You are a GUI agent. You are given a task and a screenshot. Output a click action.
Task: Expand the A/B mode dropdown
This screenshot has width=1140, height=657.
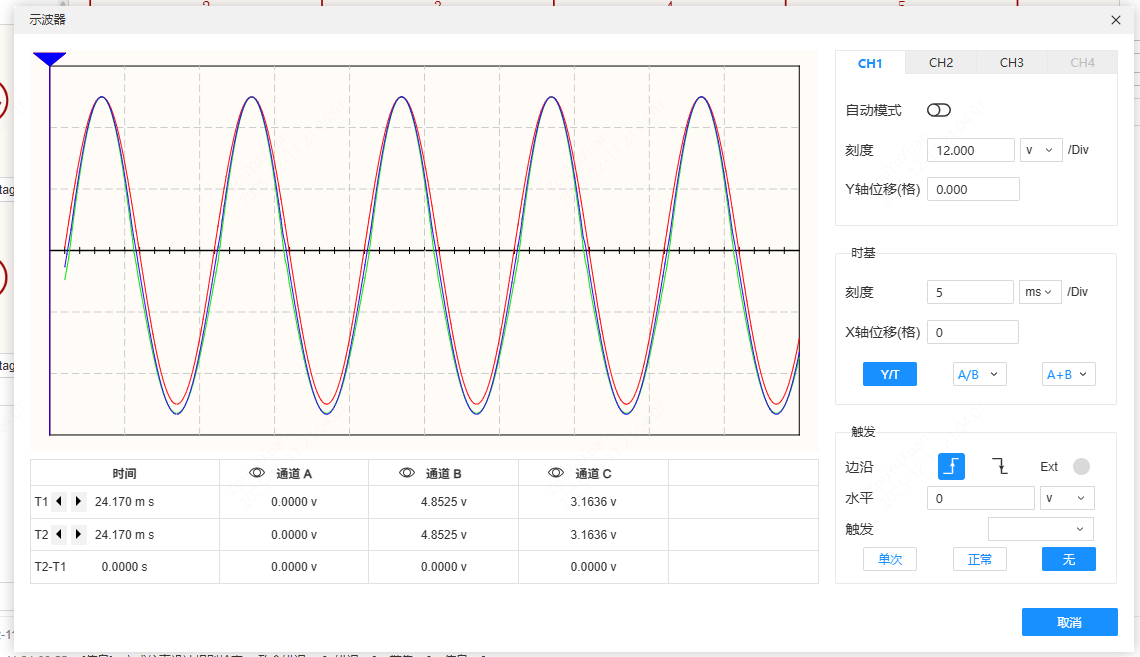979,374
